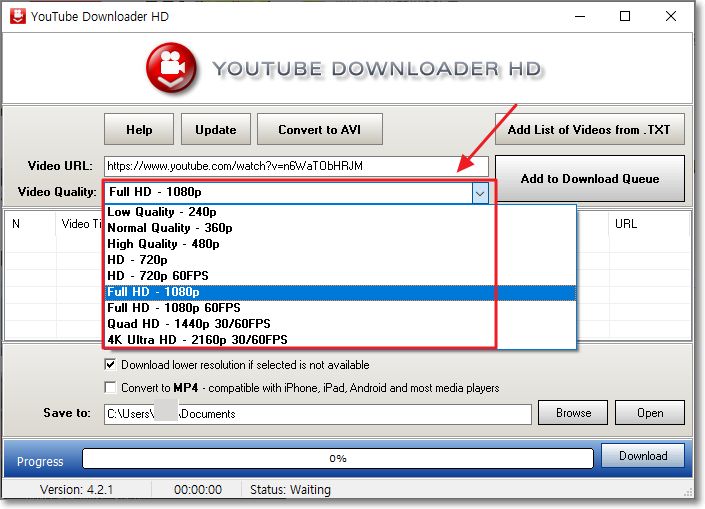Image resolution: width=705 pixels, height=509 pixels.
Task: Open the Help button
Action: point(139,129)
